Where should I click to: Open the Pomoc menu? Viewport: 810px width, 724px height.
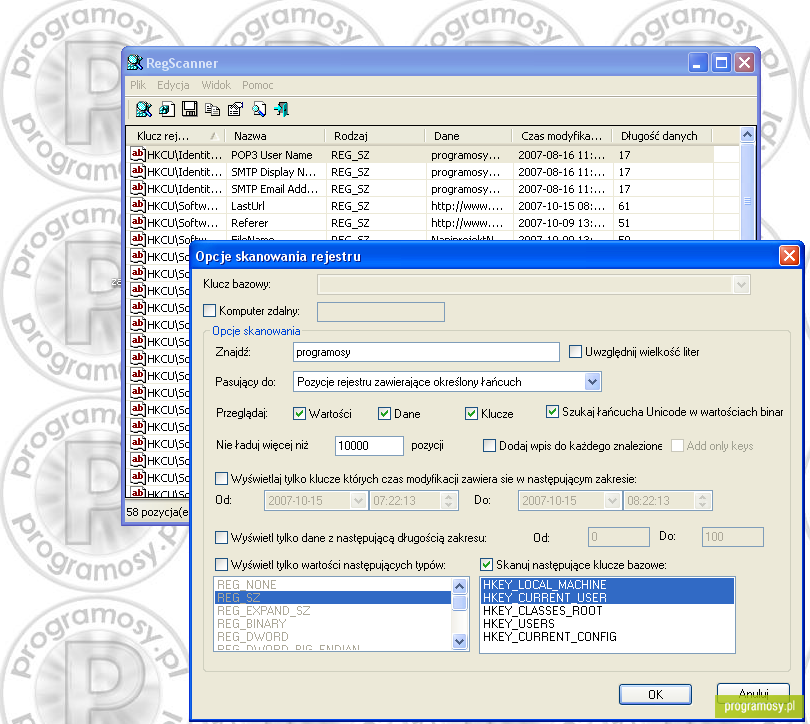pyautogui.click(x=257, y=85)
